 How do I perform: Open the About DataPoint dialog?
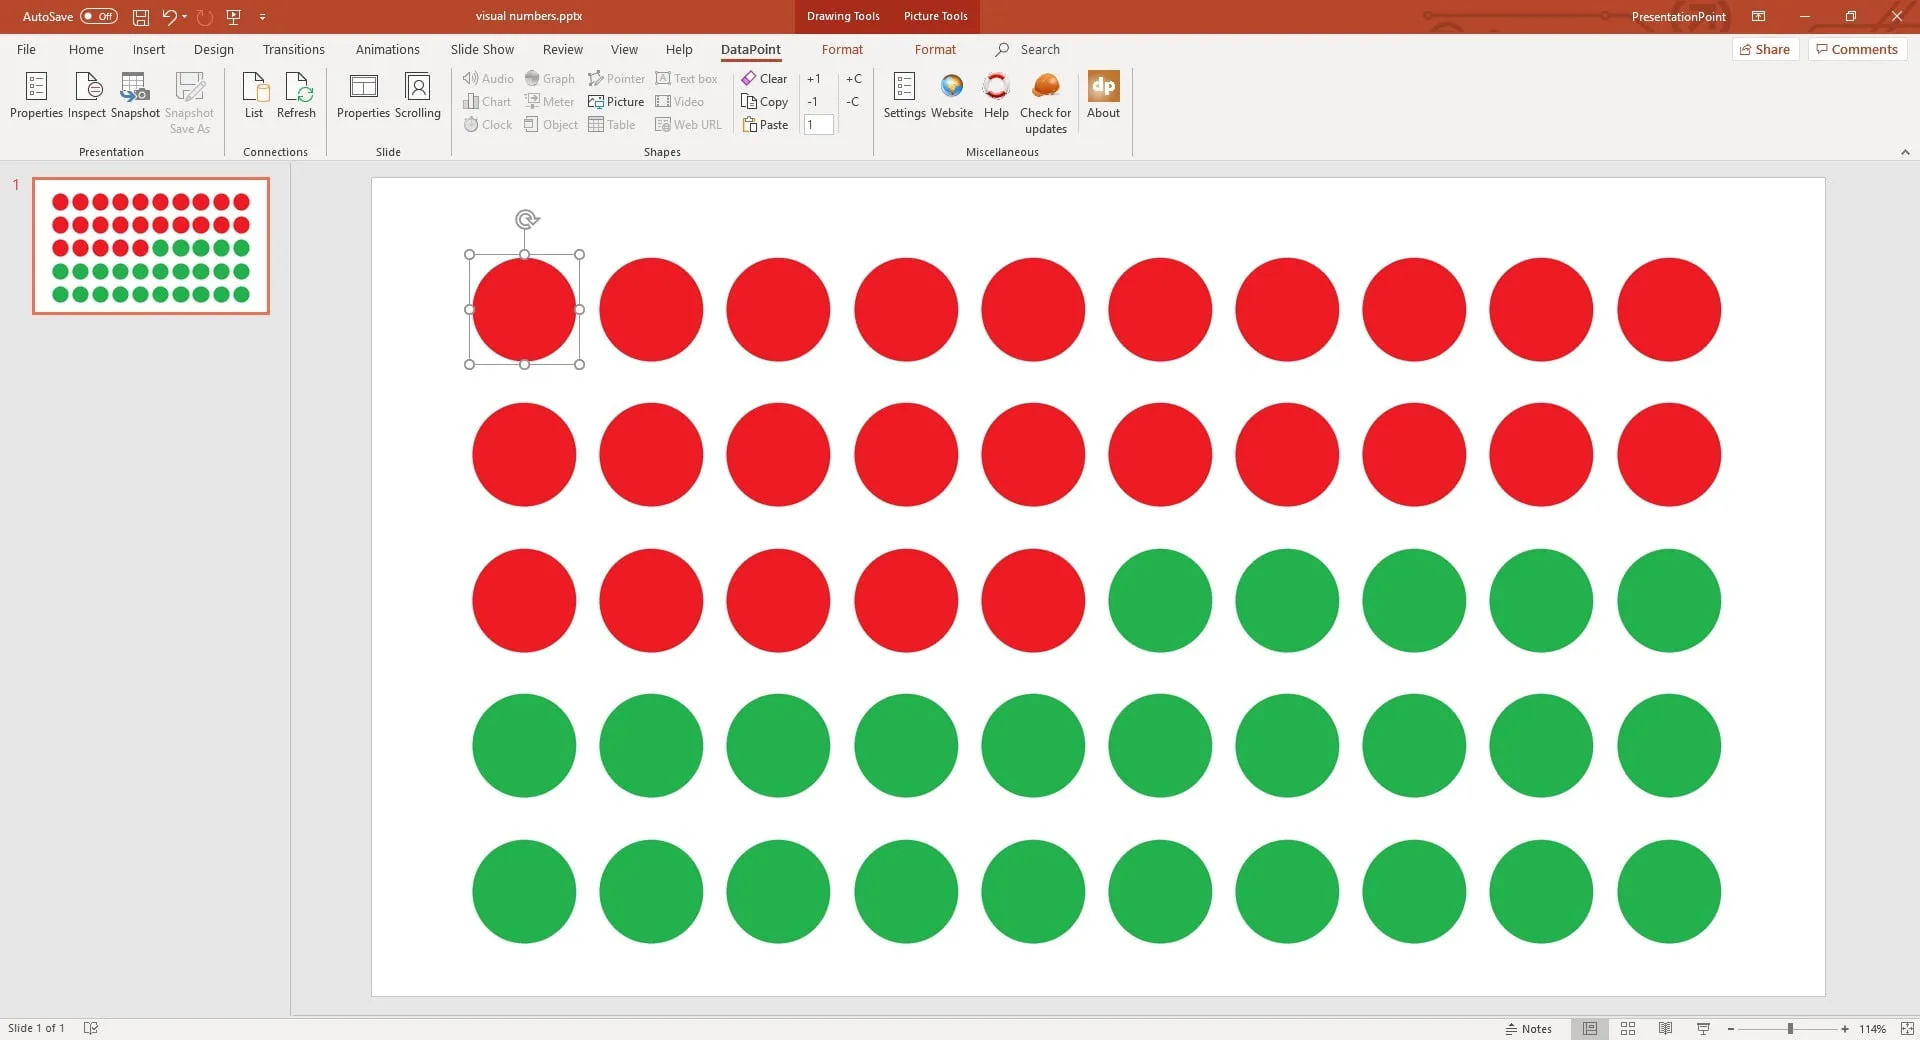click(1103, 95)
